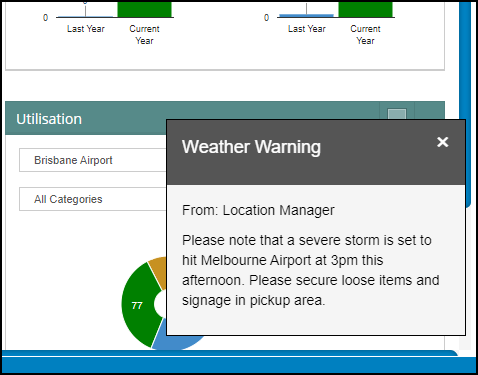The height and width of the screenshot is (375, 478).
Task: Click the right chart's blue Last Year bar
Action: click(306, 15)
